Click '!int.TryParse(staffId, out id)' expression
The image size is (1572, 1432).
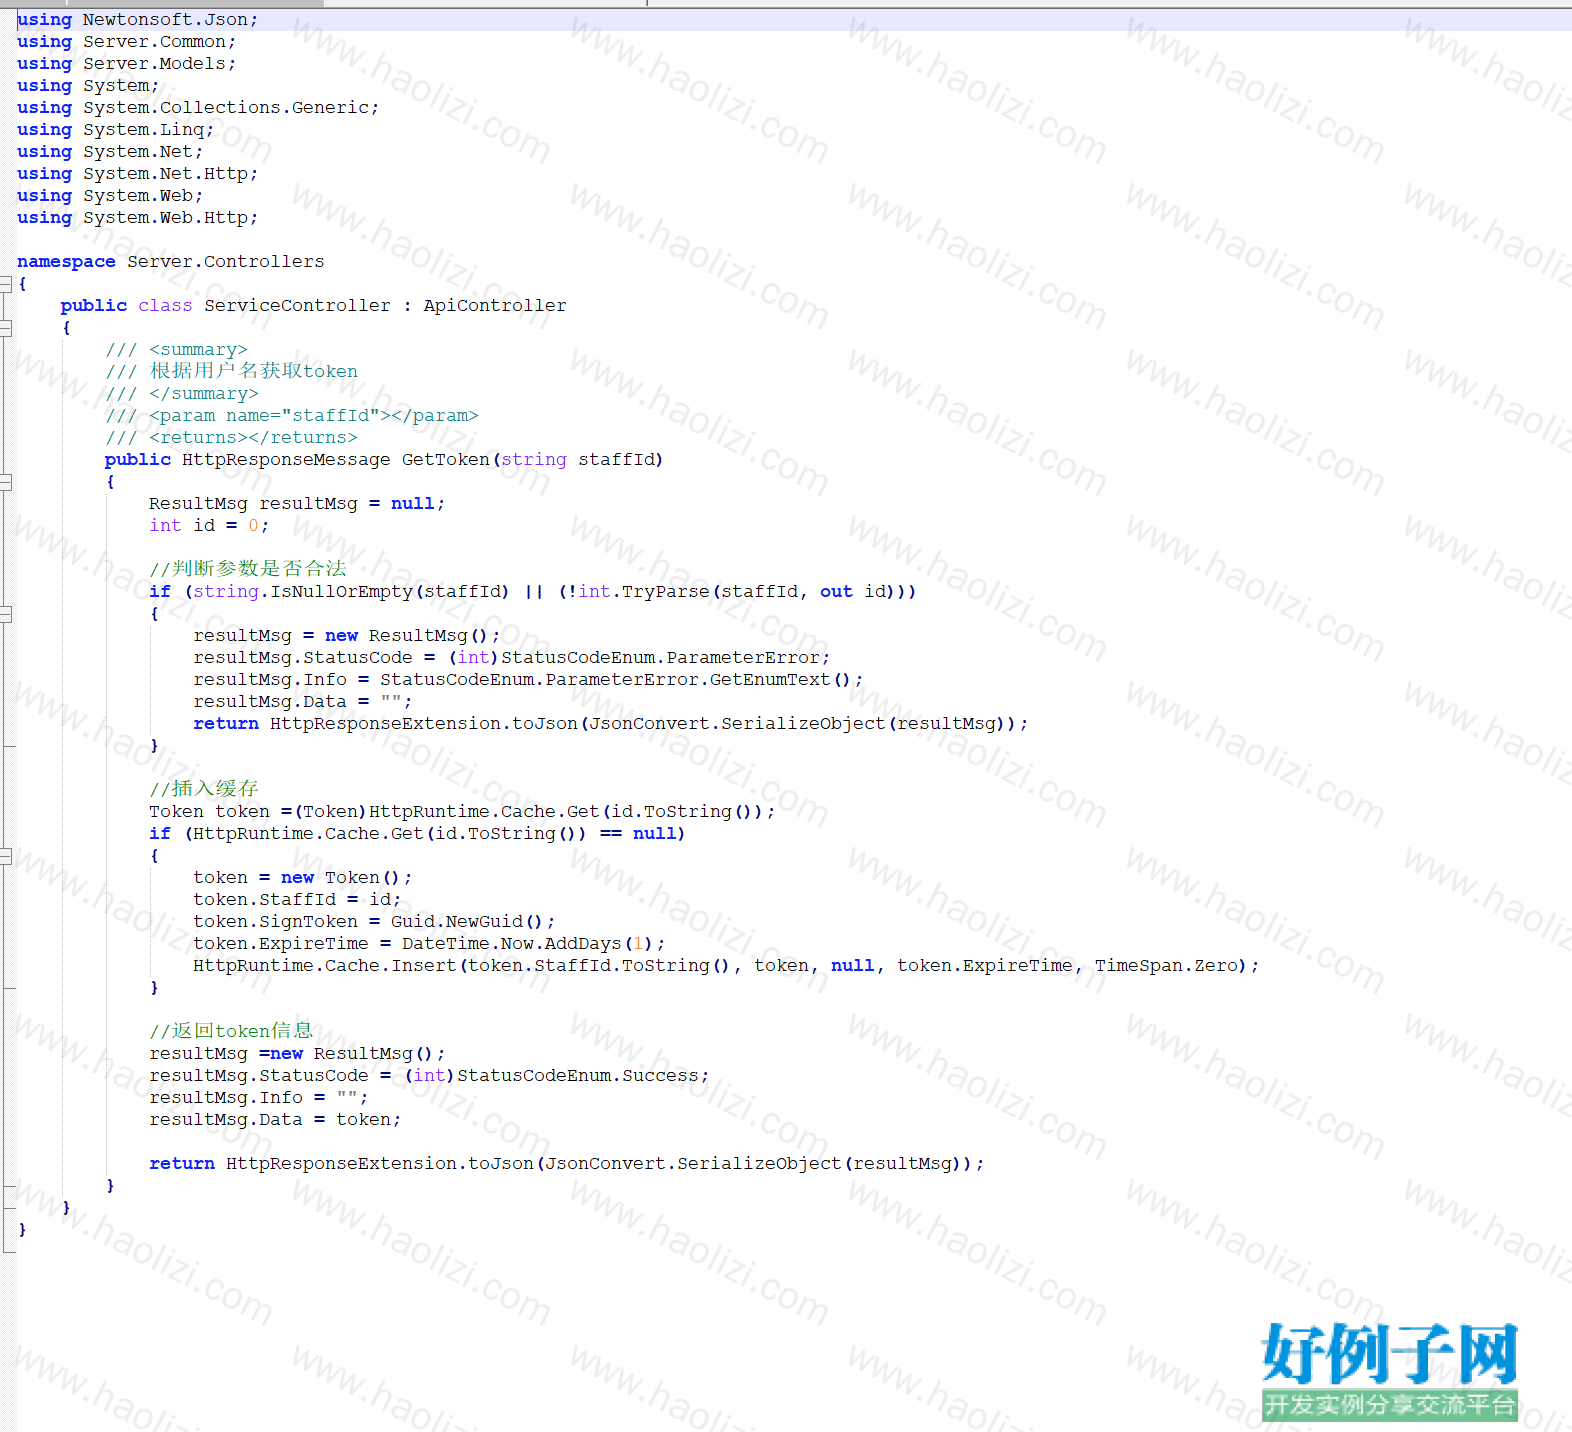point(736,591)
